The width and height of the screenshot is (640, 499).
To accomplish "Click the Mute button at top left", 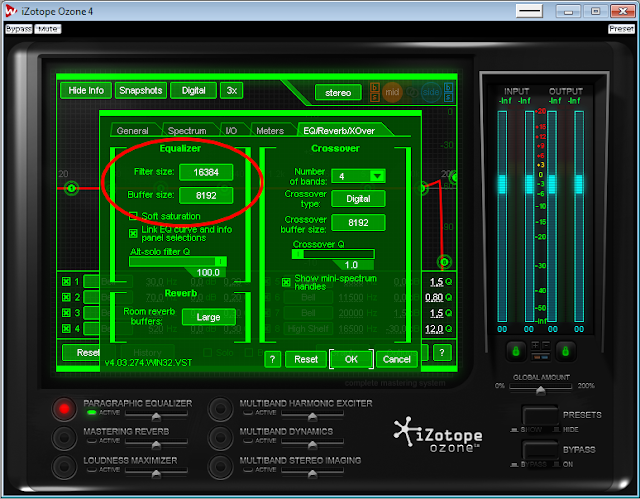I will pos(48,29).
